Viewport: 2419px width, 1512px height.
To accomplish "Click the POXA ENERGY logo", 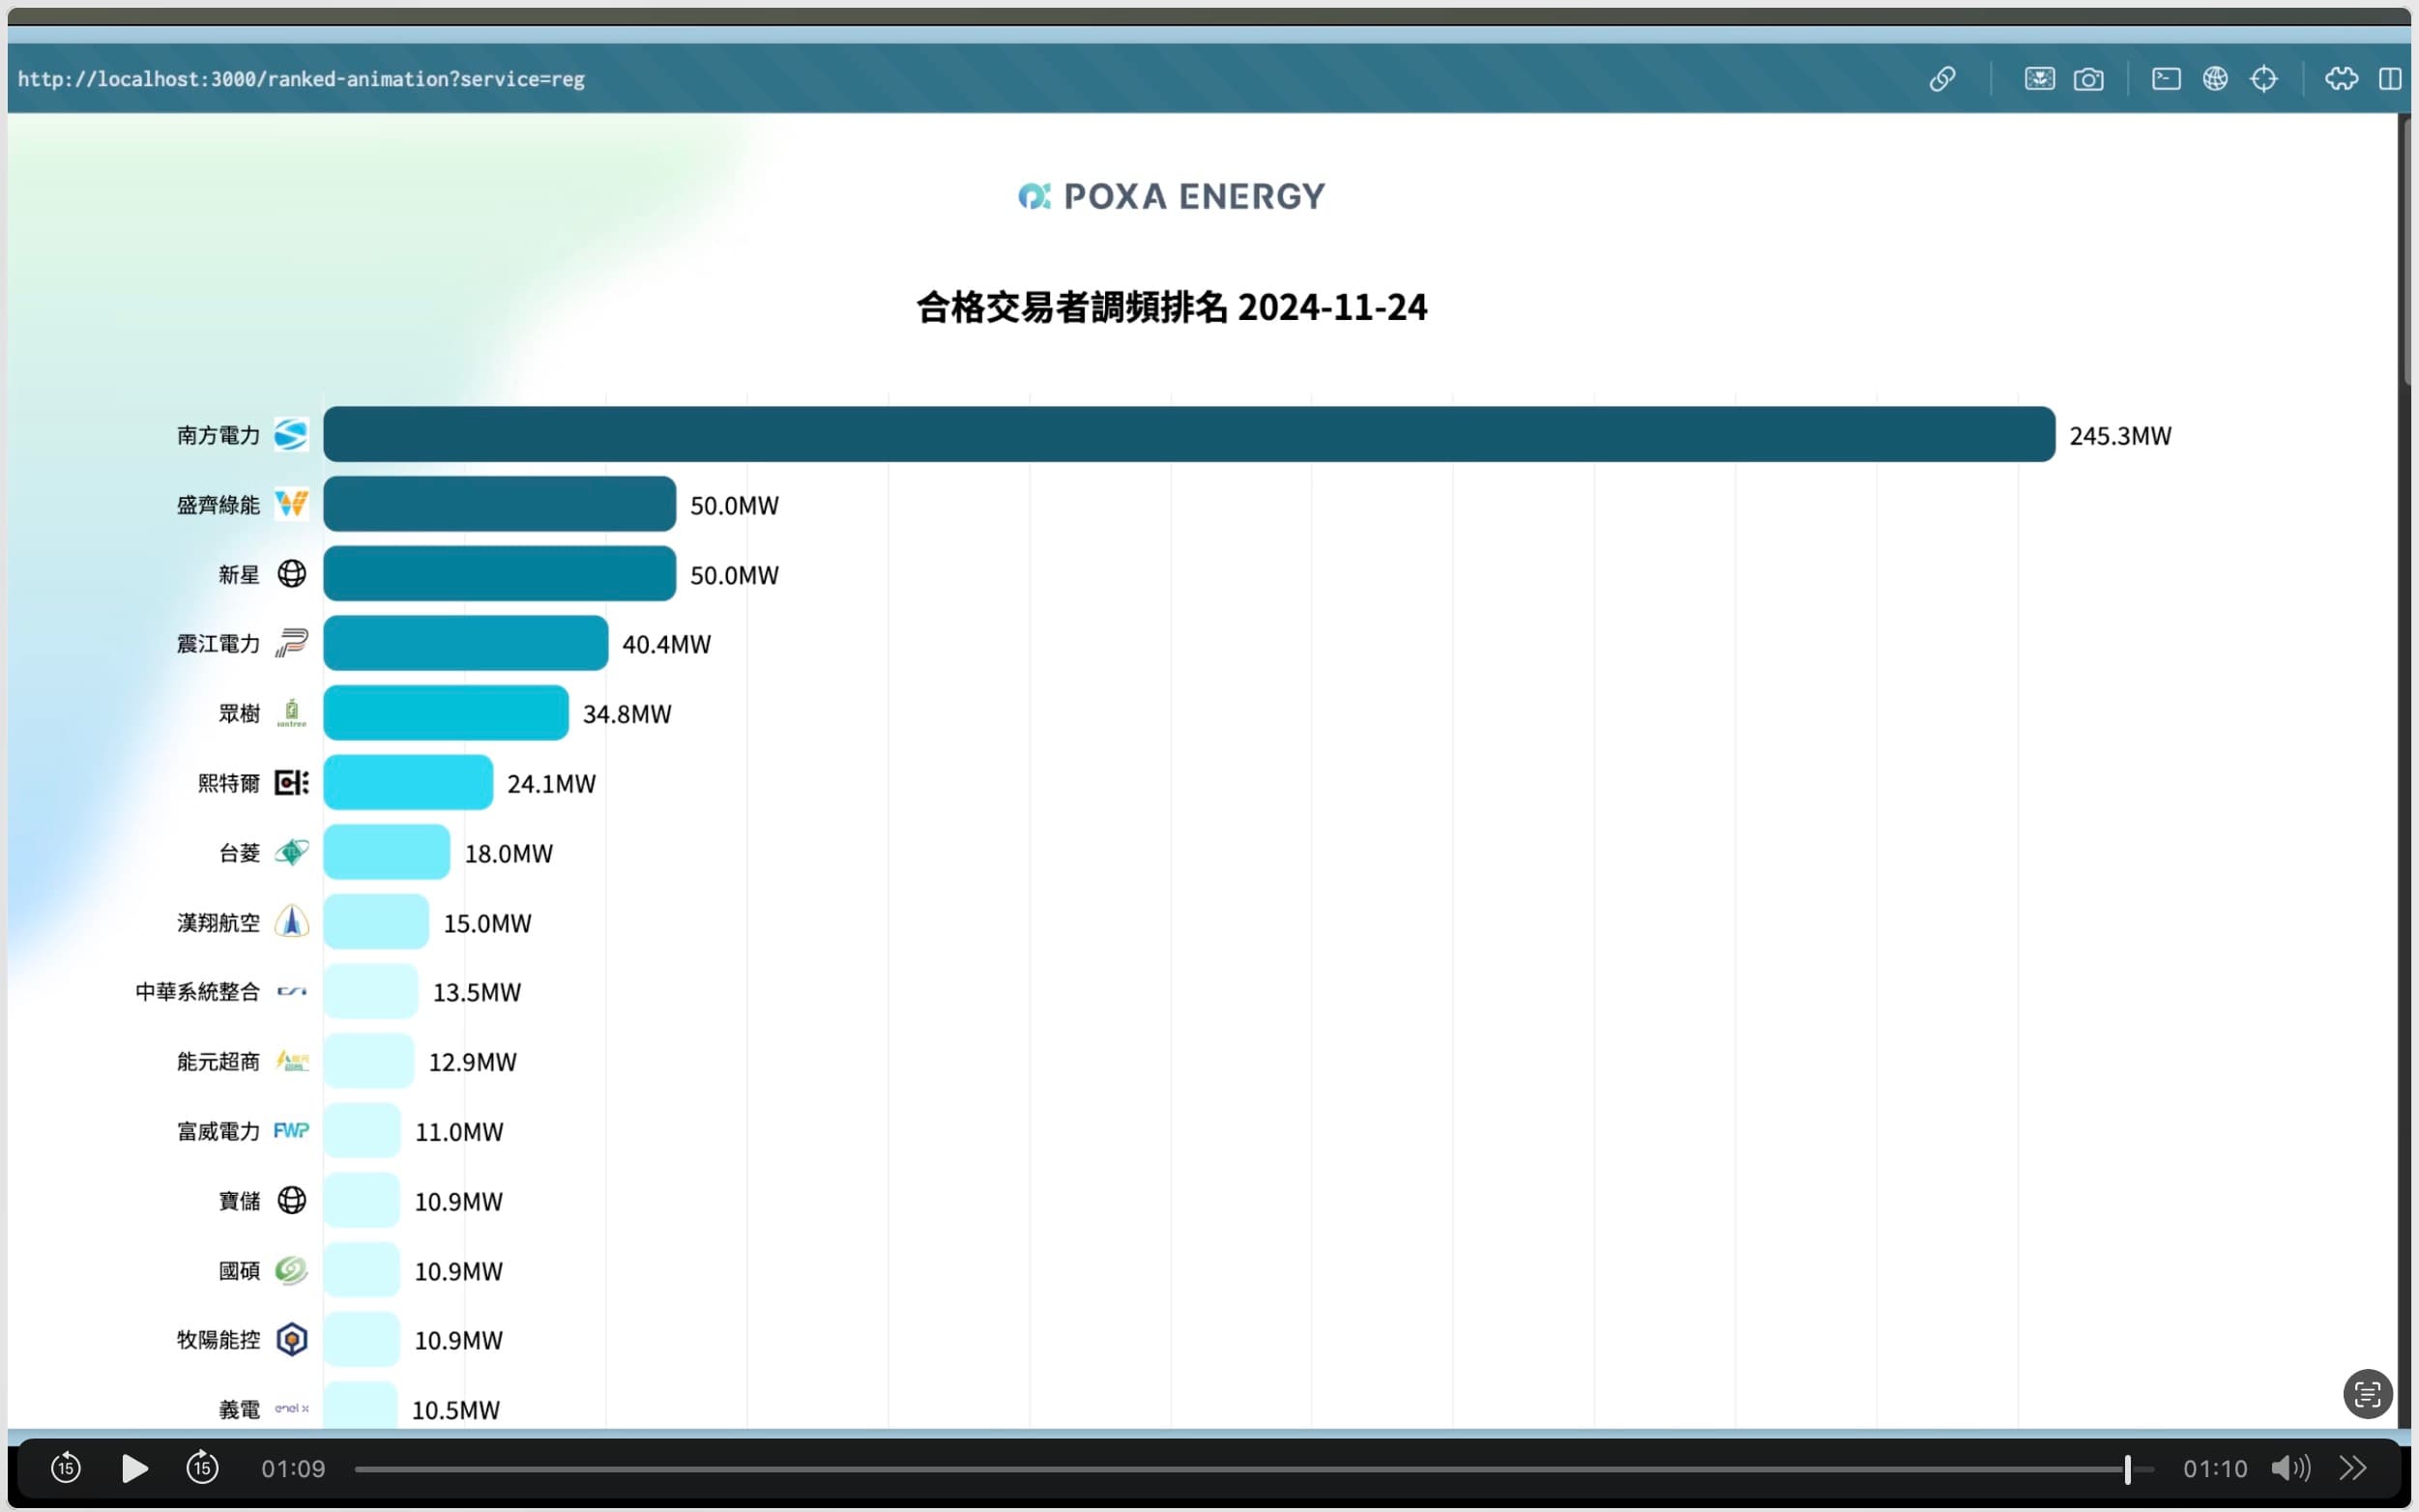I will click(x=1170, y=195).
